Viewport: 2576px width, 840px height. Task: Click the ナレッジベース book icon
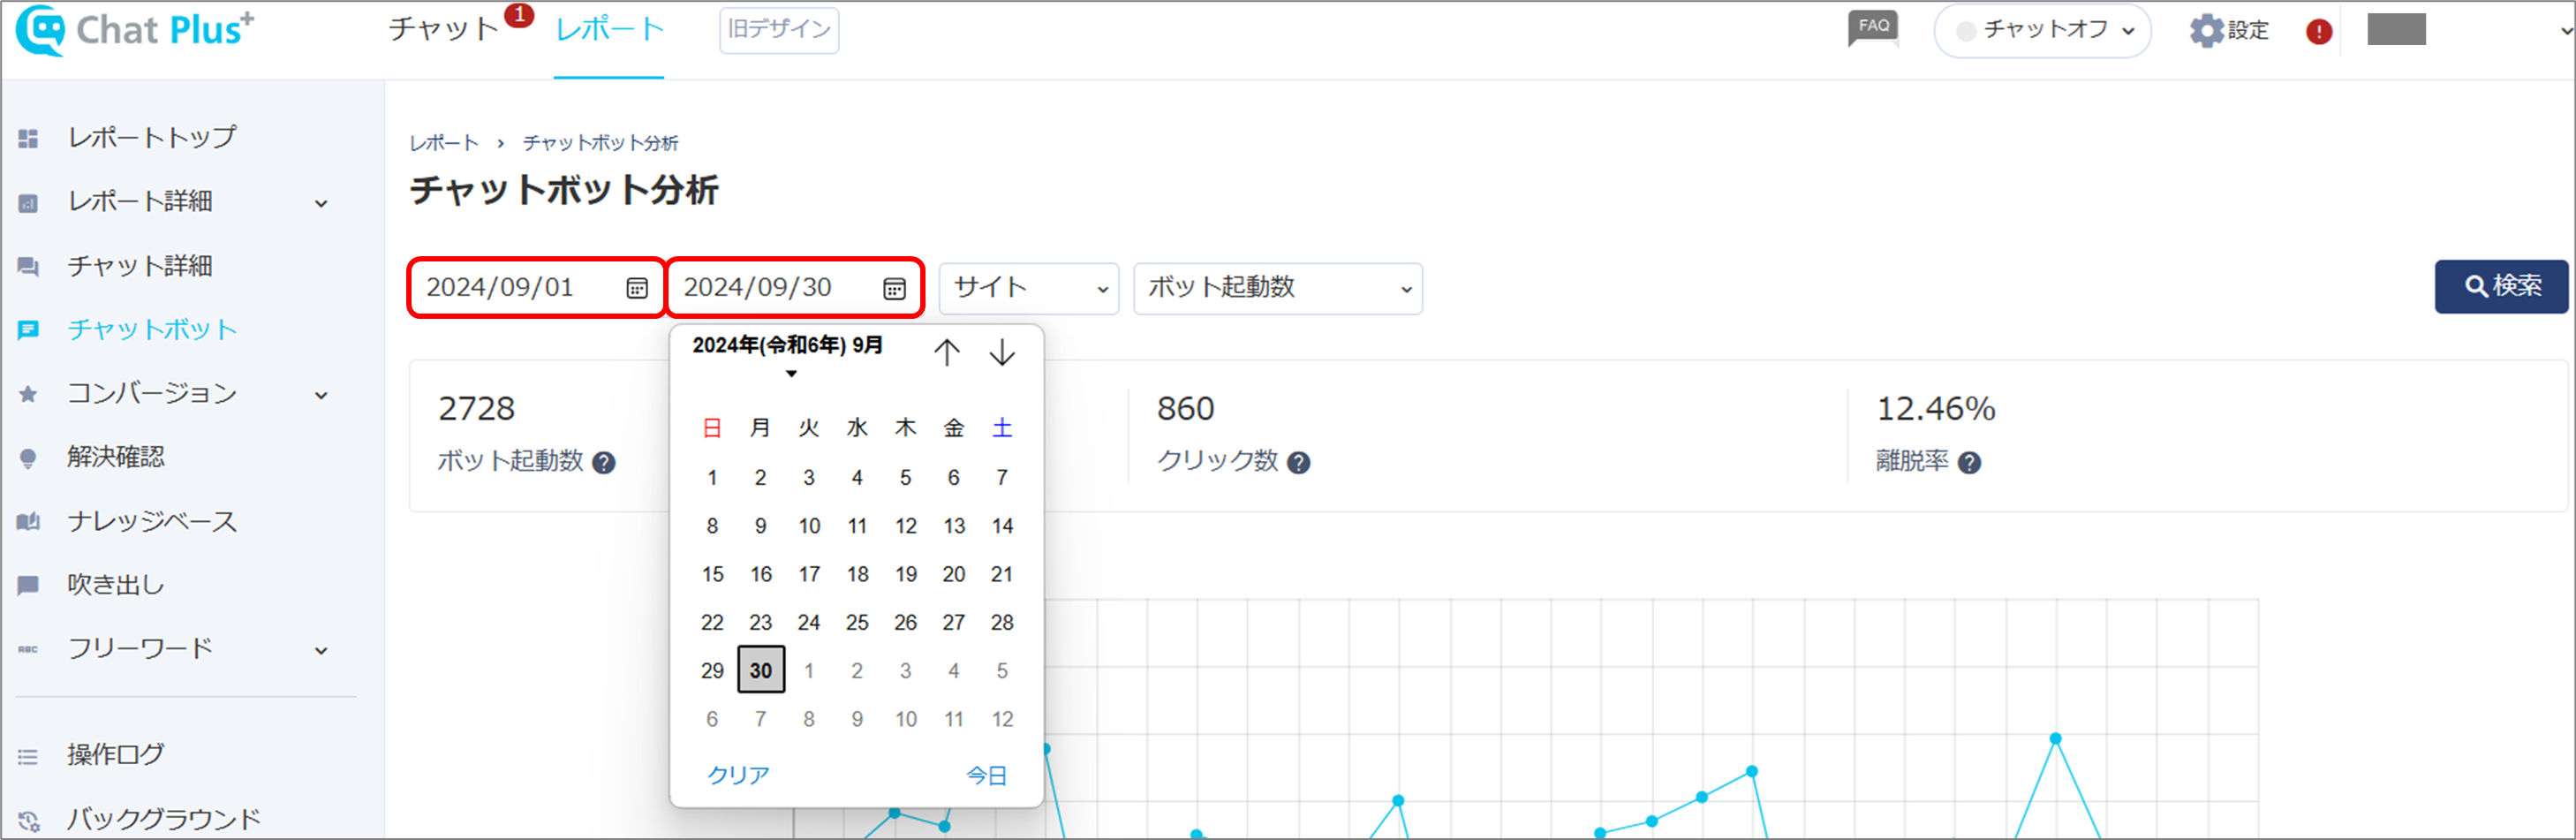click(x=28, y=521)
